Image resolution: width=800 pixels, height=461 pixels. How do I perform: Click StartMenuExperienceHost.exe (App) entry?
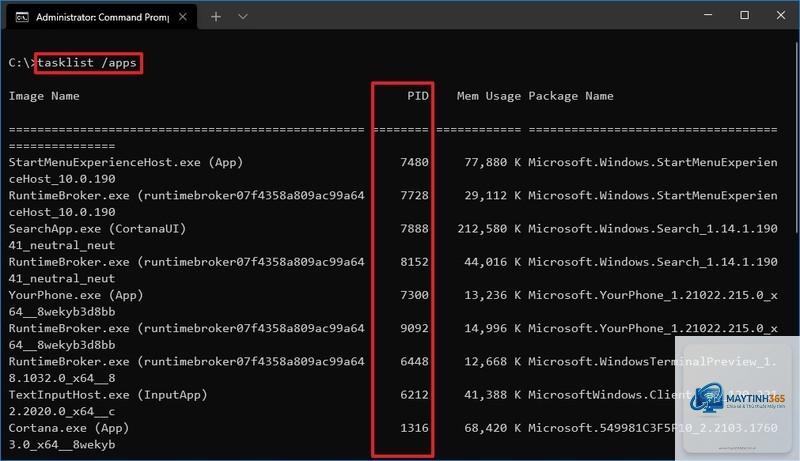pos(126,162)
